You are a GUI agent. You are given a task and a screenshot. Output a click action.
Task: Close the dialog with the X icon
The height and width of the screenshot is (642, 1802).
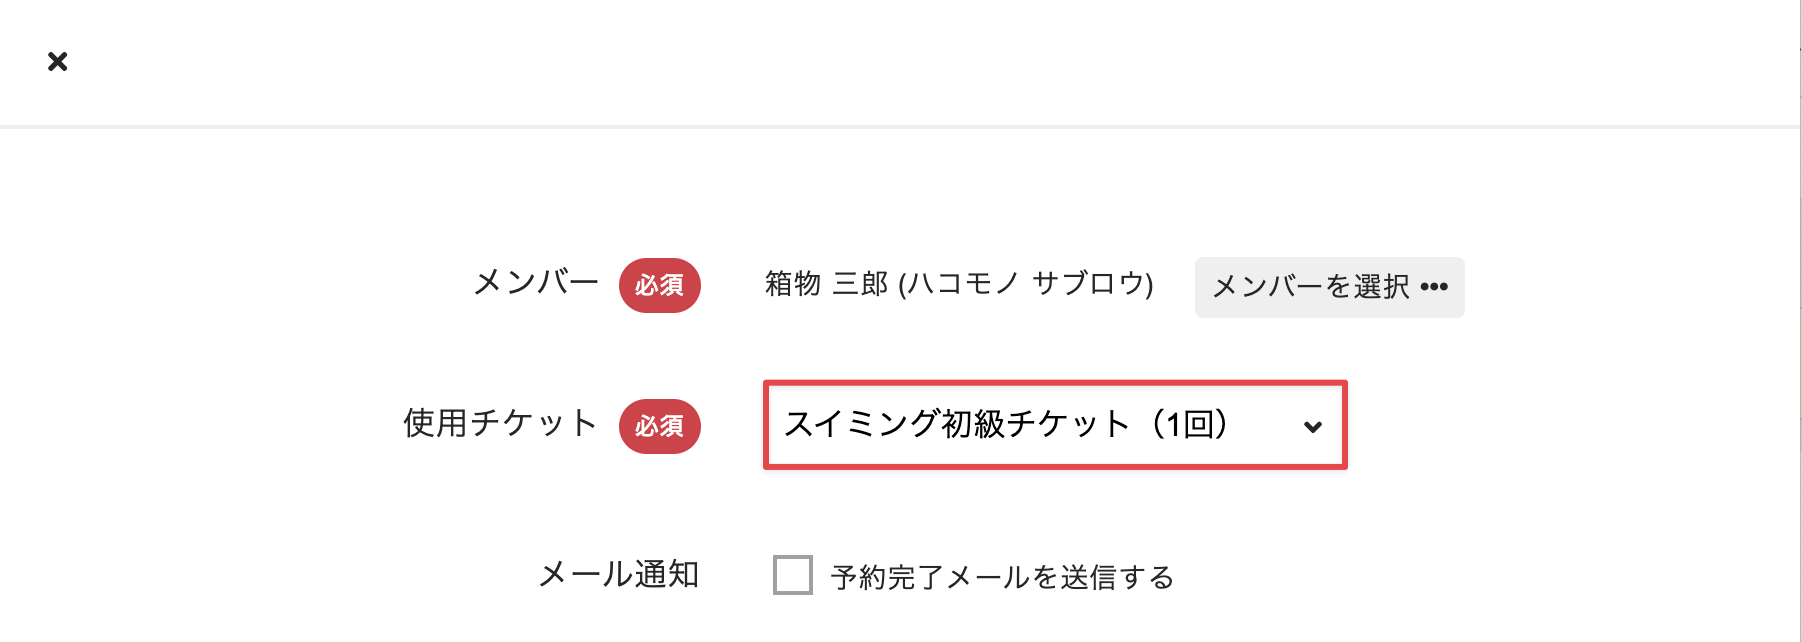click(58, 62)
